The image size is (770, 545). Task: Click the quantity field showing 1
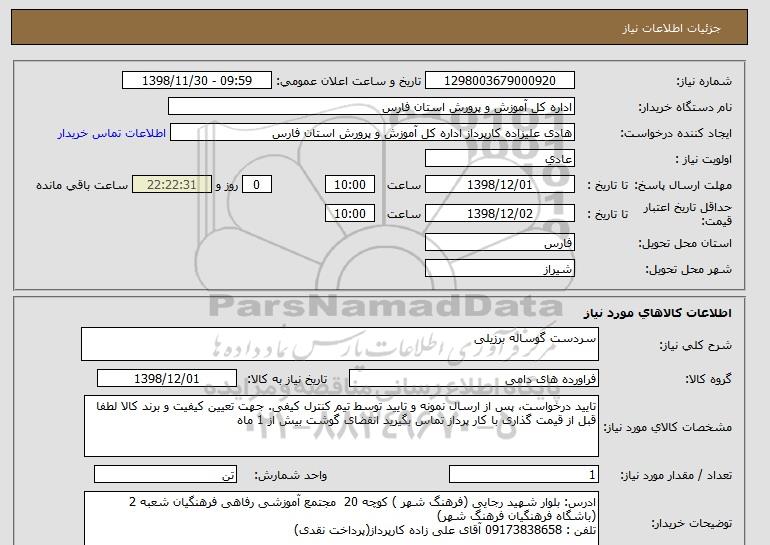pos(523,474)
